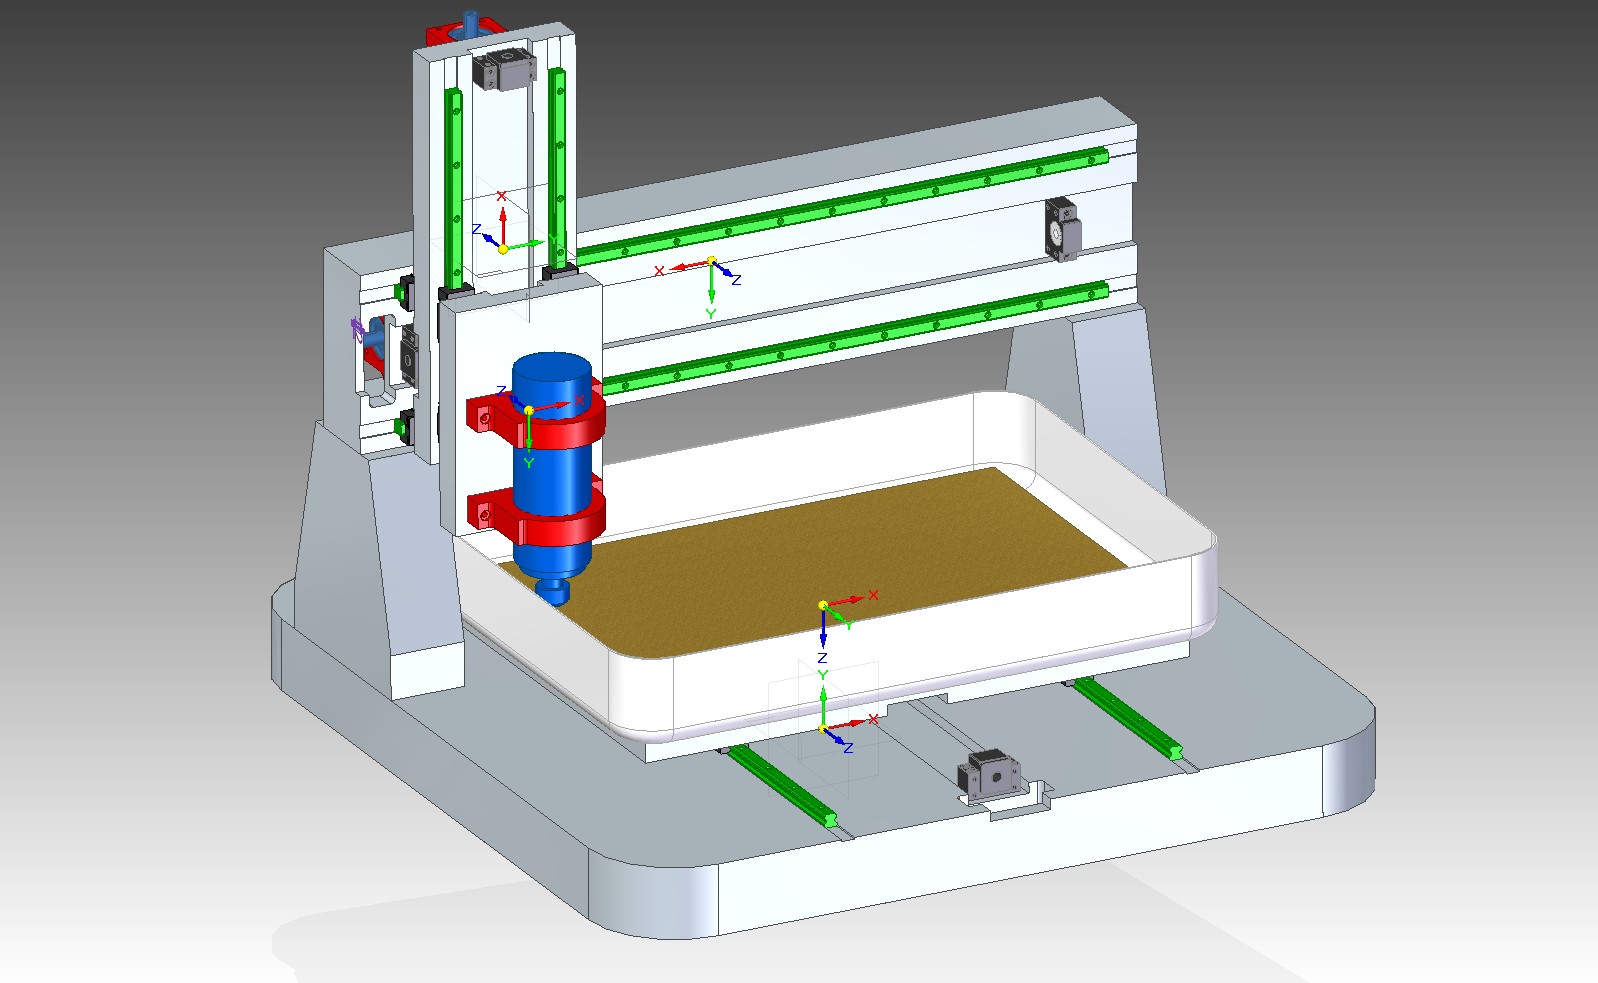The image size is (1598, 983).
Task: Select the lower green rail on gantry beam
Action: [x=855, y=338]
